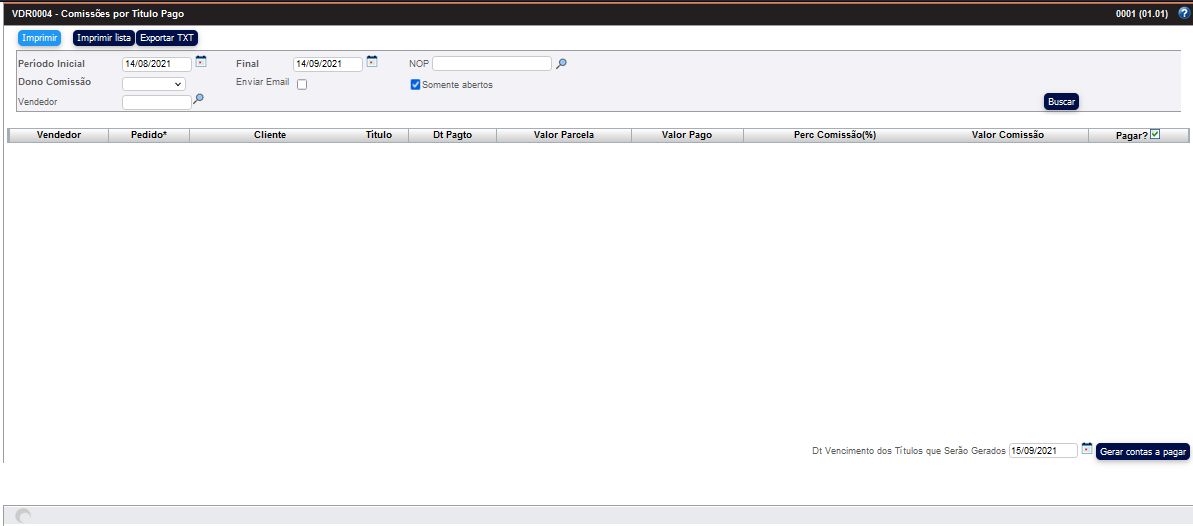
Task: Click the Vendedor search magnifier icon
Action: [199, 99]
